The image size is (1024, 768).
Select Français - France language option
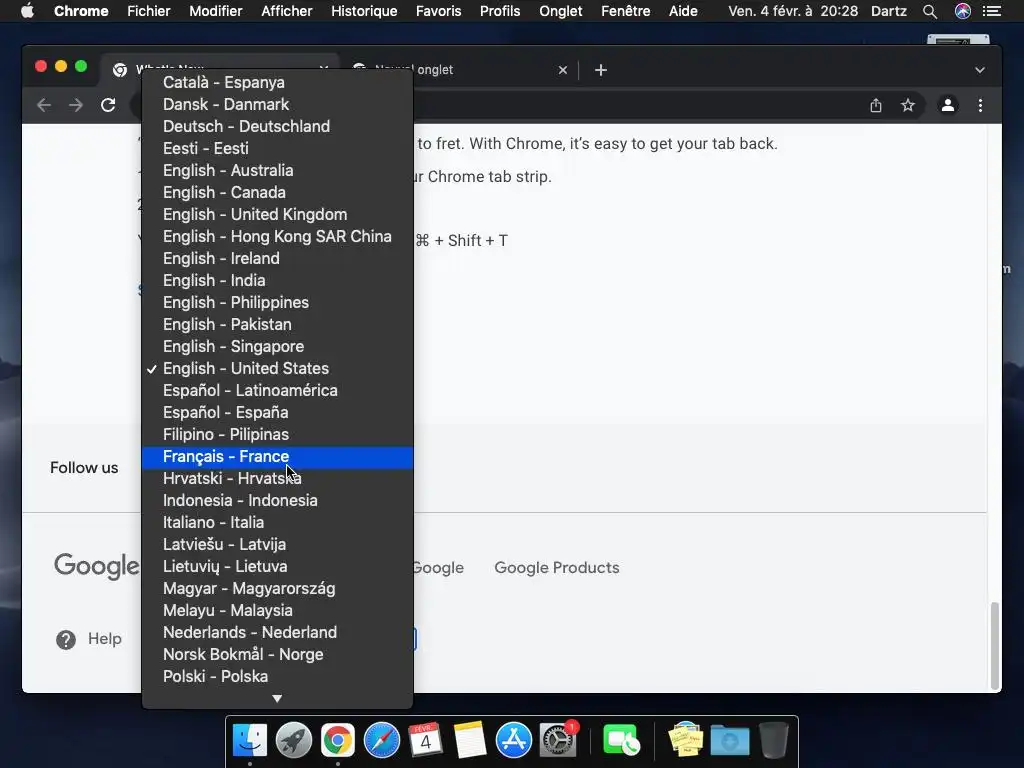(277, 456)
